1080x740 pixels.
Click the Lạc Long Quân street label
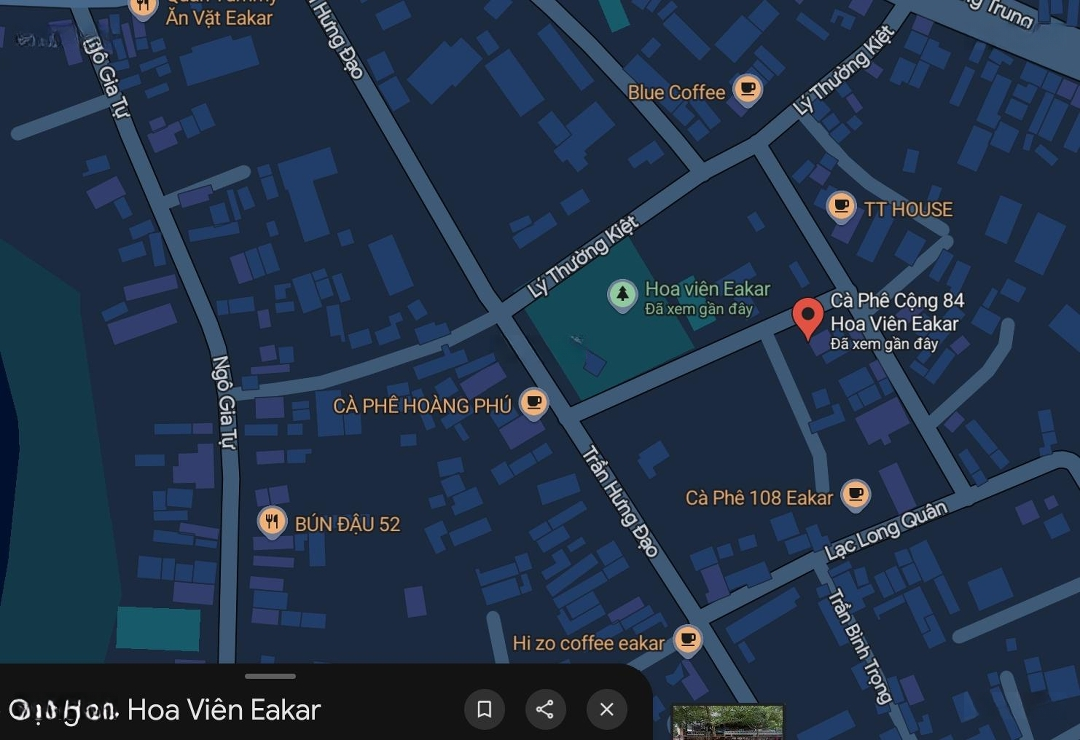coord(886,531)
